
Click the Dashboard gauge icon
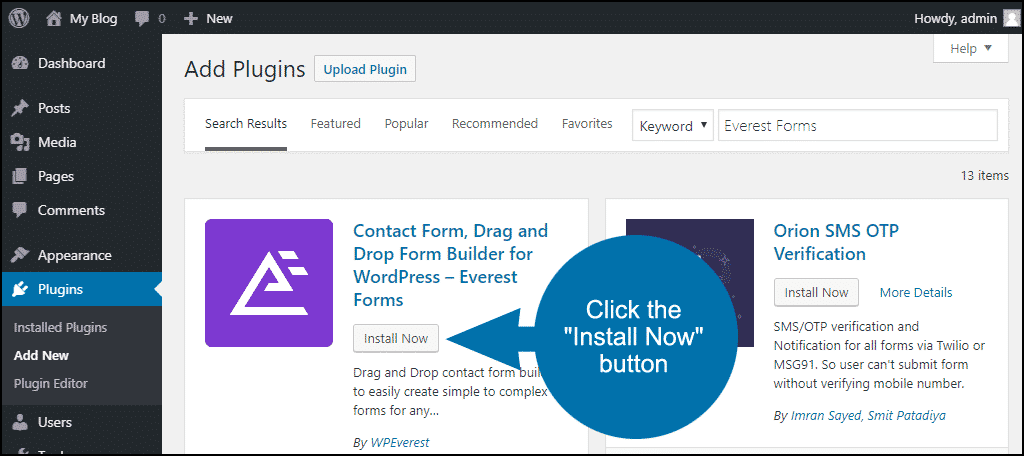tap(21, 63)
